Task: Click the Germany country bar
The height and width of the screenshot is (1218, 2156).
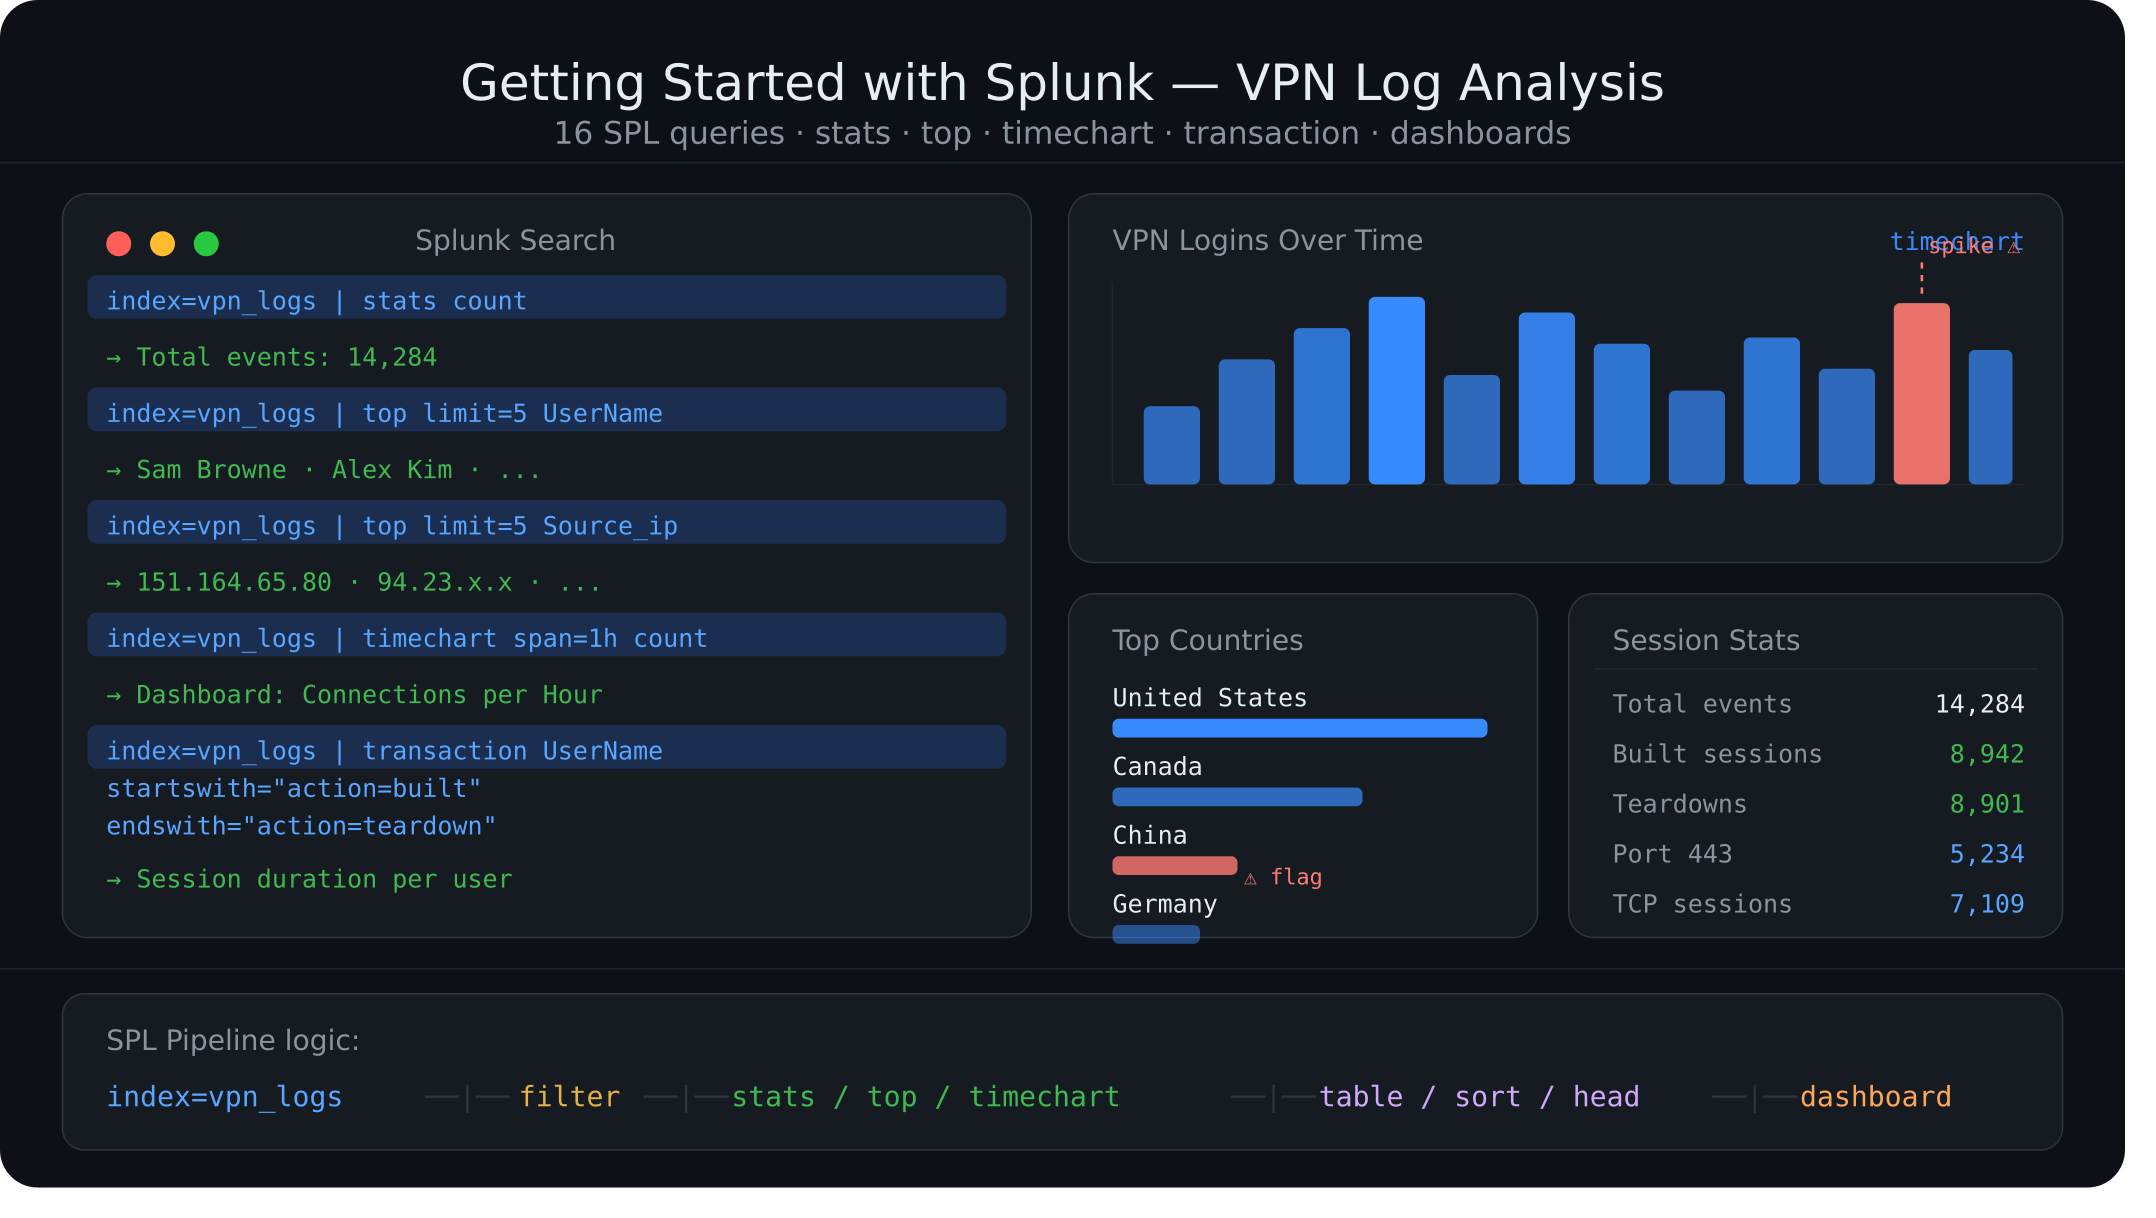Action: coord(1156,934)
